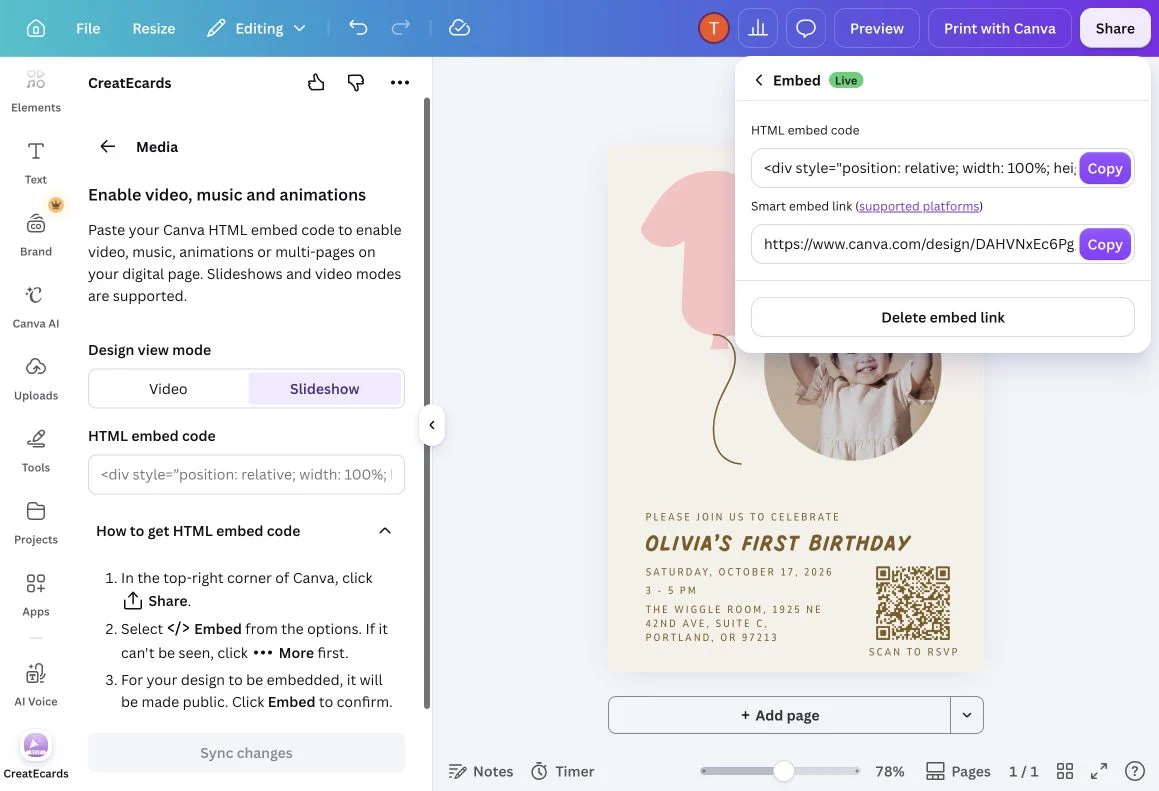Viewport: 1159px width, 791px height.
Task: Give CreatEcards a thumbs down
Action: [x=356, y=82]
